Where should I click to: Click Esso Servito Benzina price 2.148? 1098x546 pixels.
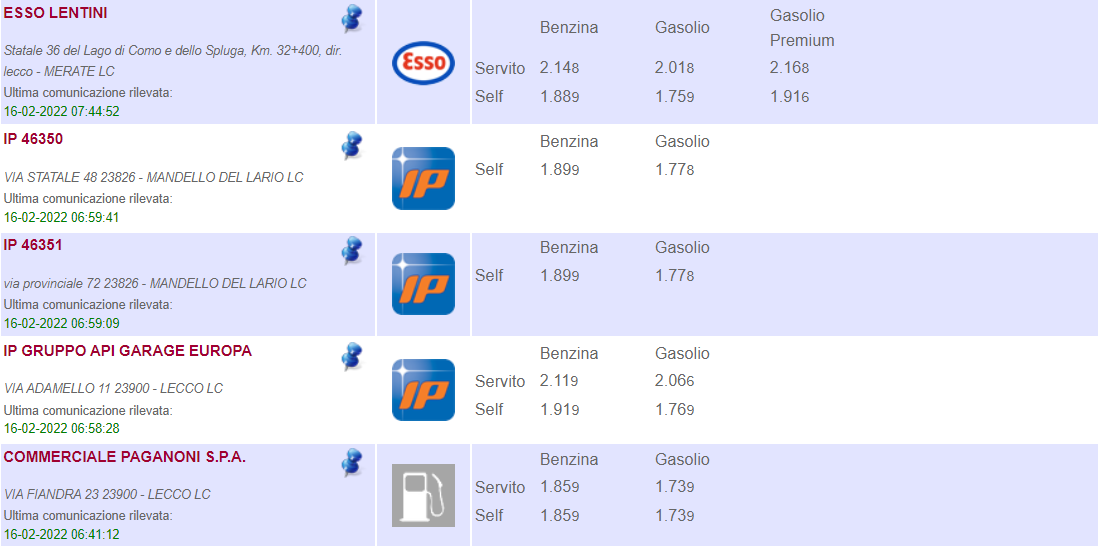[559, 68]
